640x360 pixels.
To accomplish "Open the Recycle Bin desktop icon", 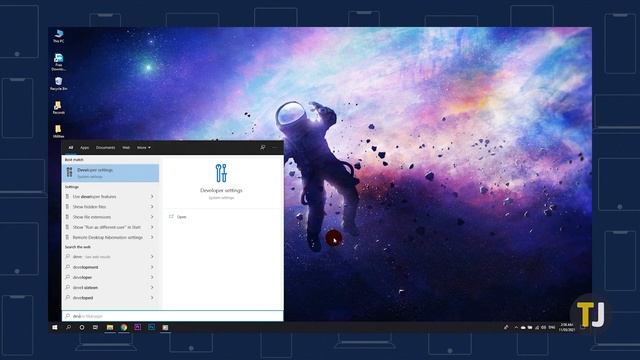I will coord(58,84).
